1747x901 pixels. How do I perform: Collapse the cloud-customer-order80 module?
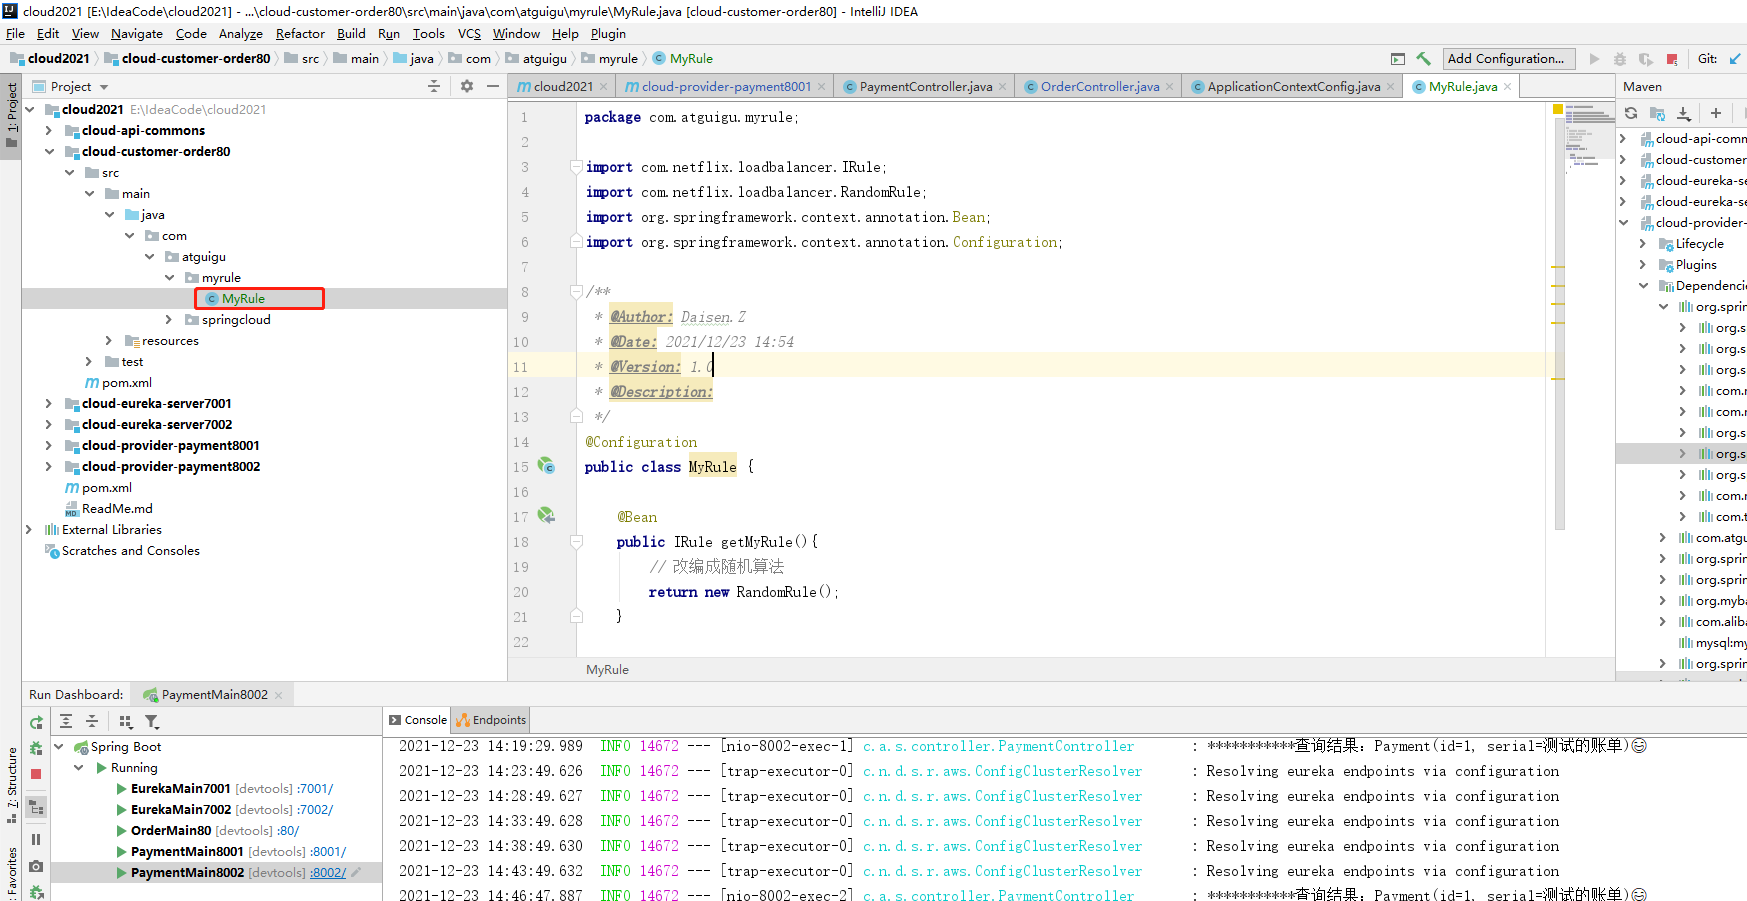(x=49, y=152)
